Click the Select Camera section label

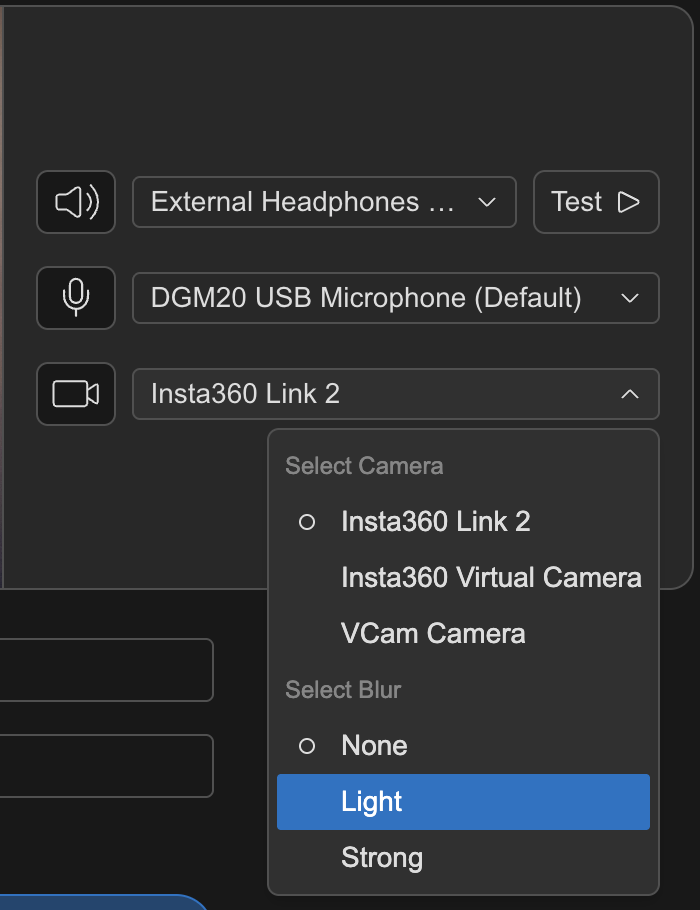coord(364,465)
